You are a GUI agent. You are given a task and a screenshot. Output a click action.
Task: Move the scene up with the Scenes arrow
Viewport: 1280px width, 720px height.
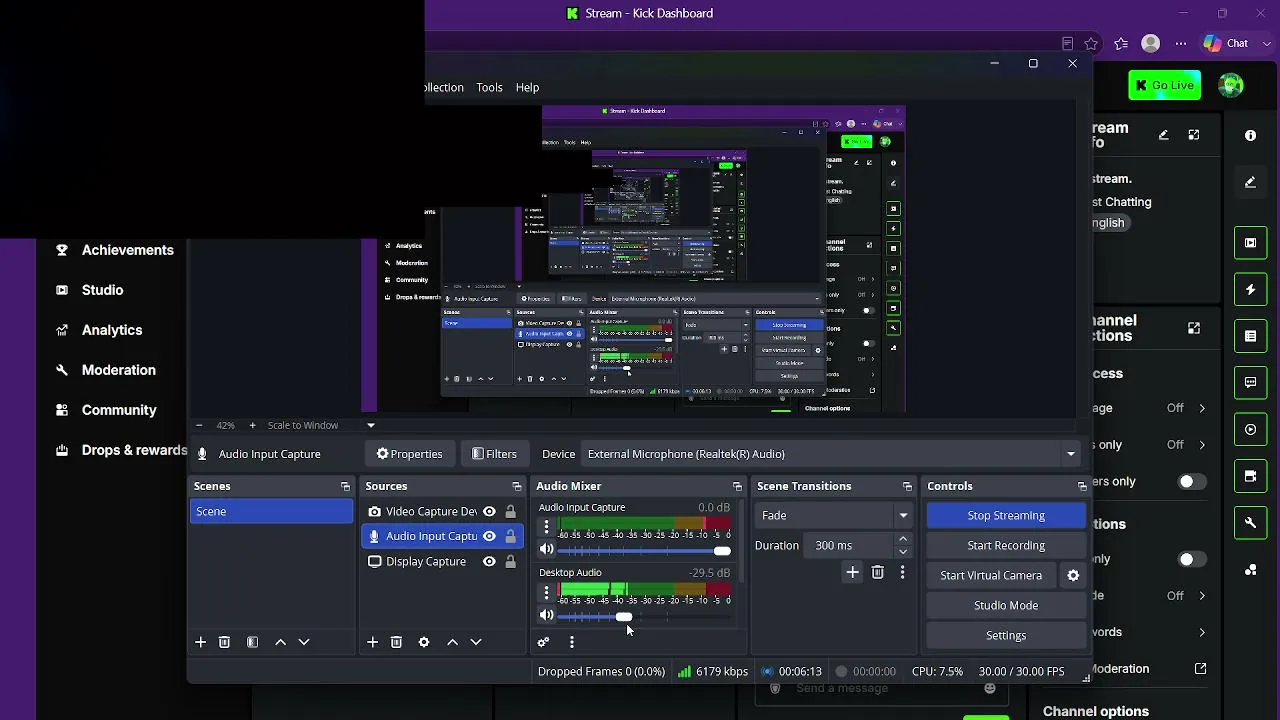tap(280, 642)
